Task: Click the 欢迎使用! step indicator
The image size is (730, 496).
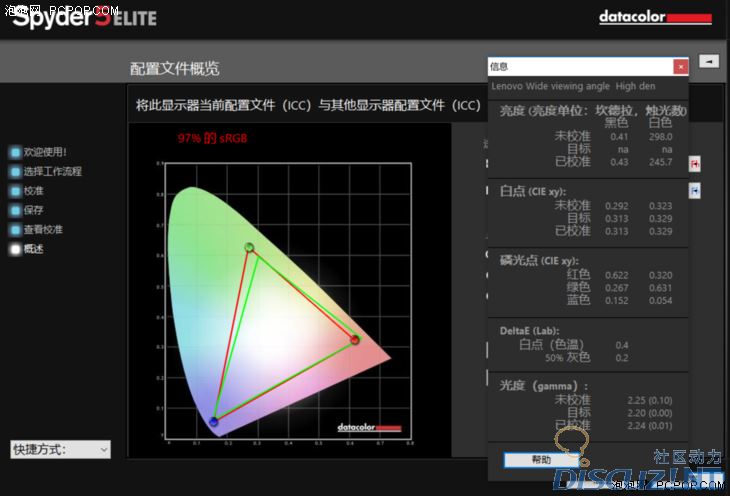Action: click(x=15, y=152)
